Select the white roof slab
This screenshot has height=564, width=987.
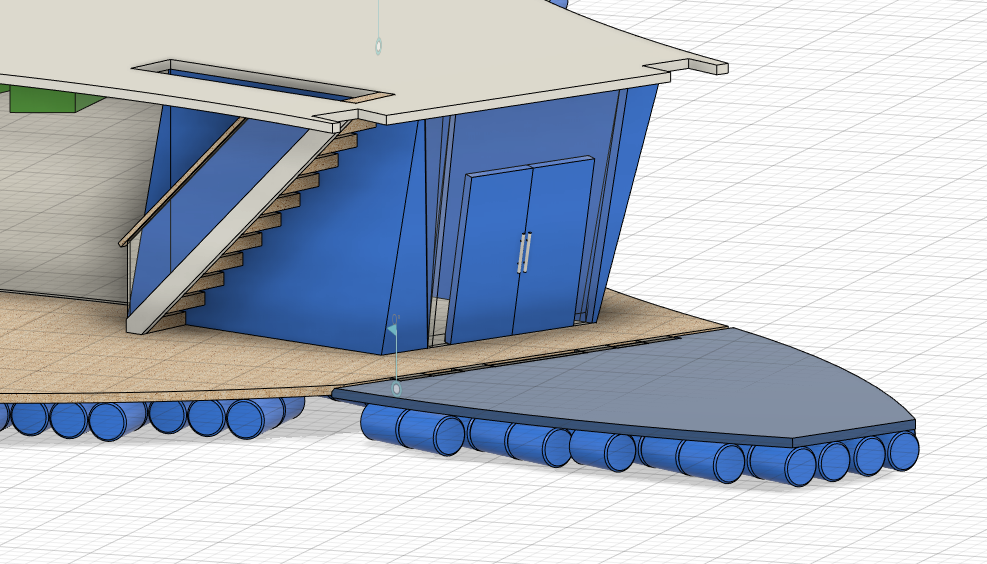pyautogui.click(x=500, y=50)
